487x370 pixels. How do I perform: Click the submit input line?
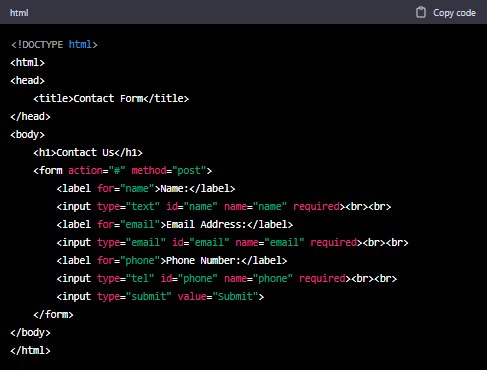point(160,296)
